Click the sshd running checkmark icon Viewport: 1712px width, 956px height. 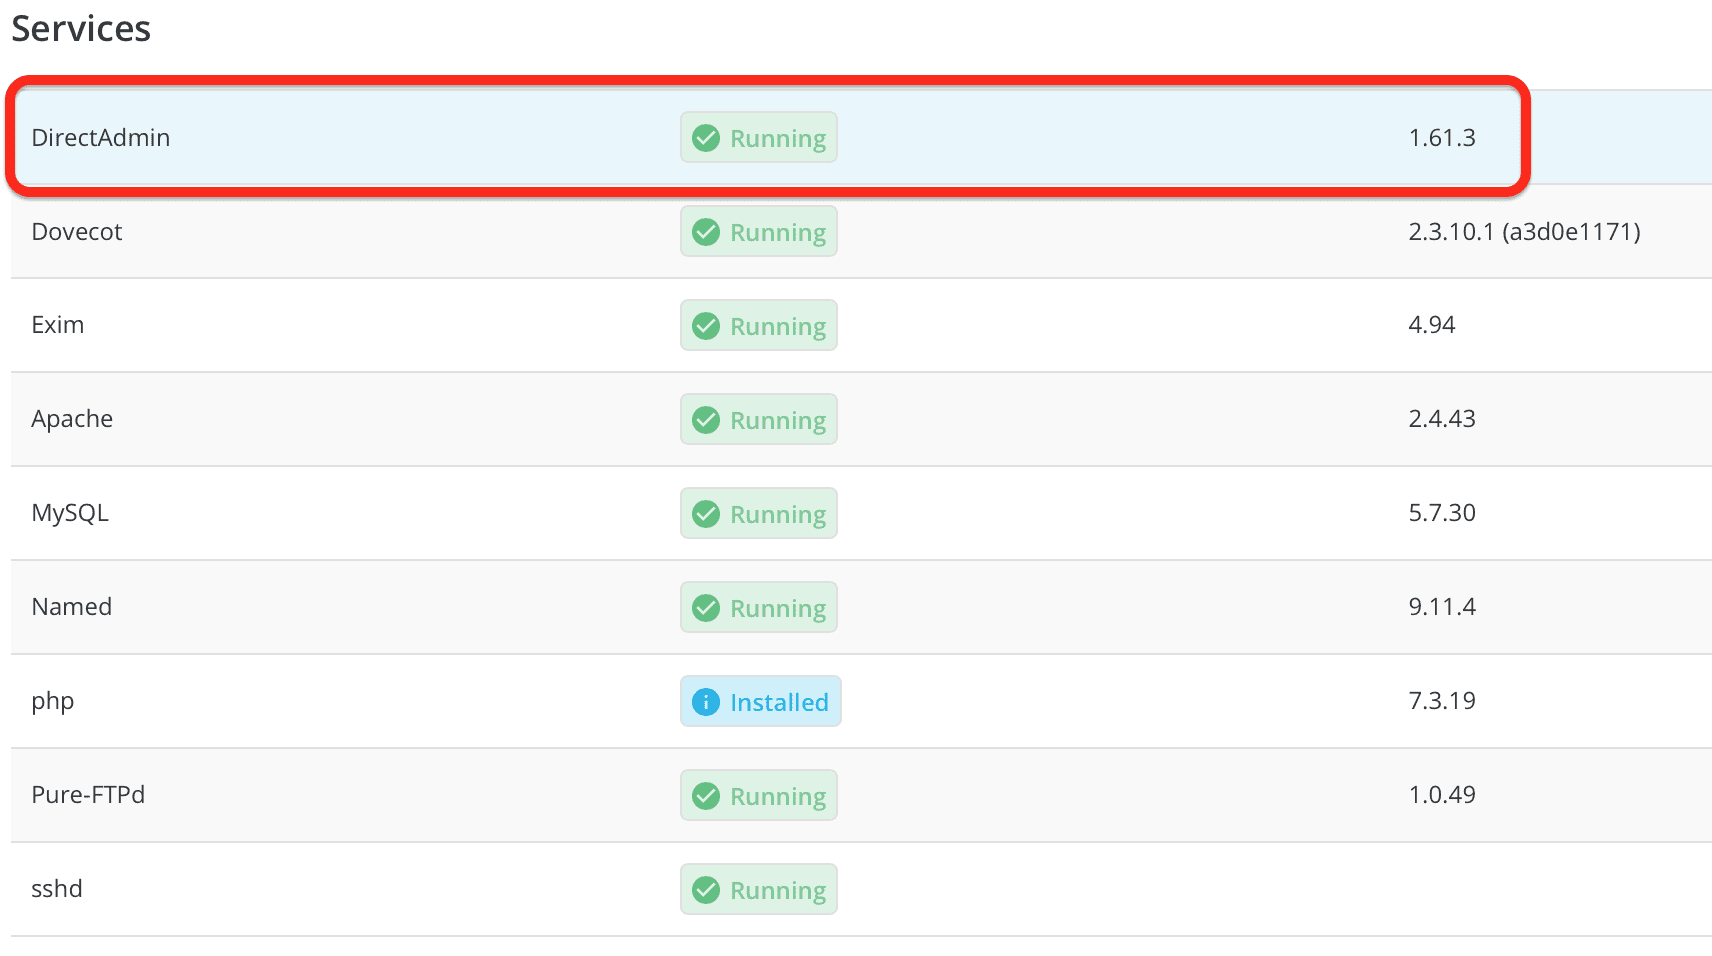point(706,890)
